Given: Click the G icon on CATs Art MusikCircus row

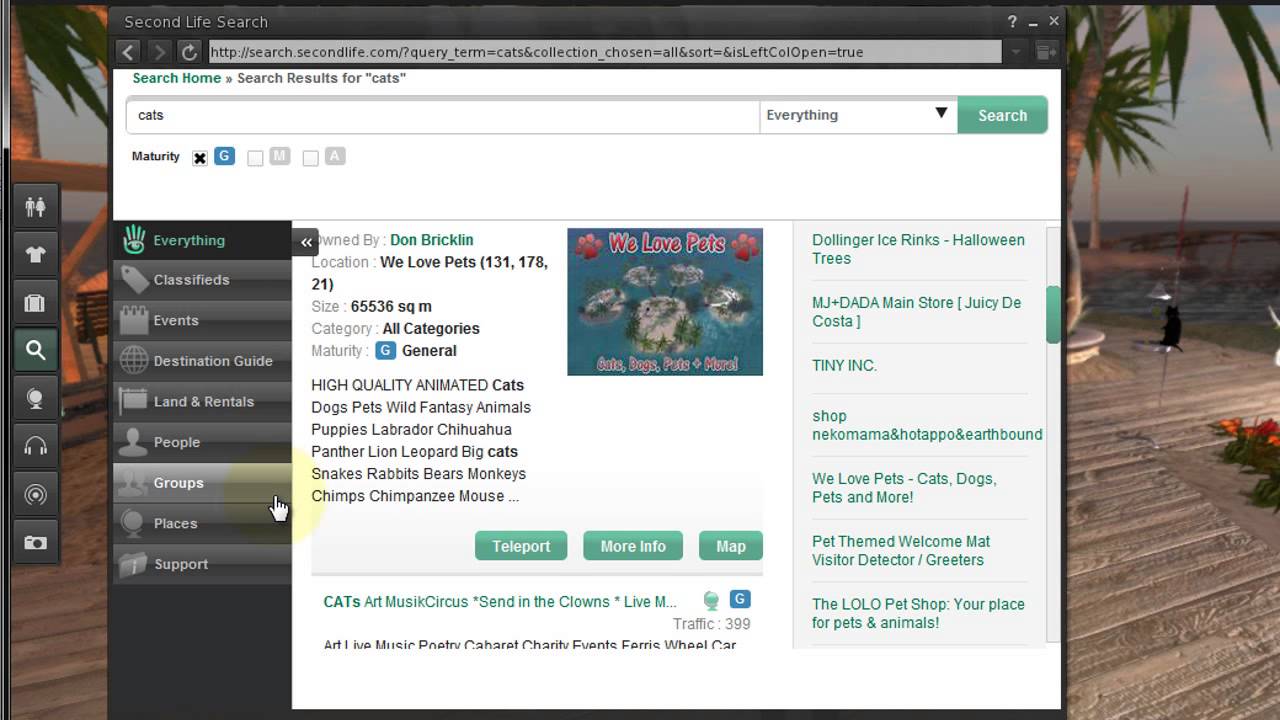Looking at the screenshot, I should pos(739,599).
